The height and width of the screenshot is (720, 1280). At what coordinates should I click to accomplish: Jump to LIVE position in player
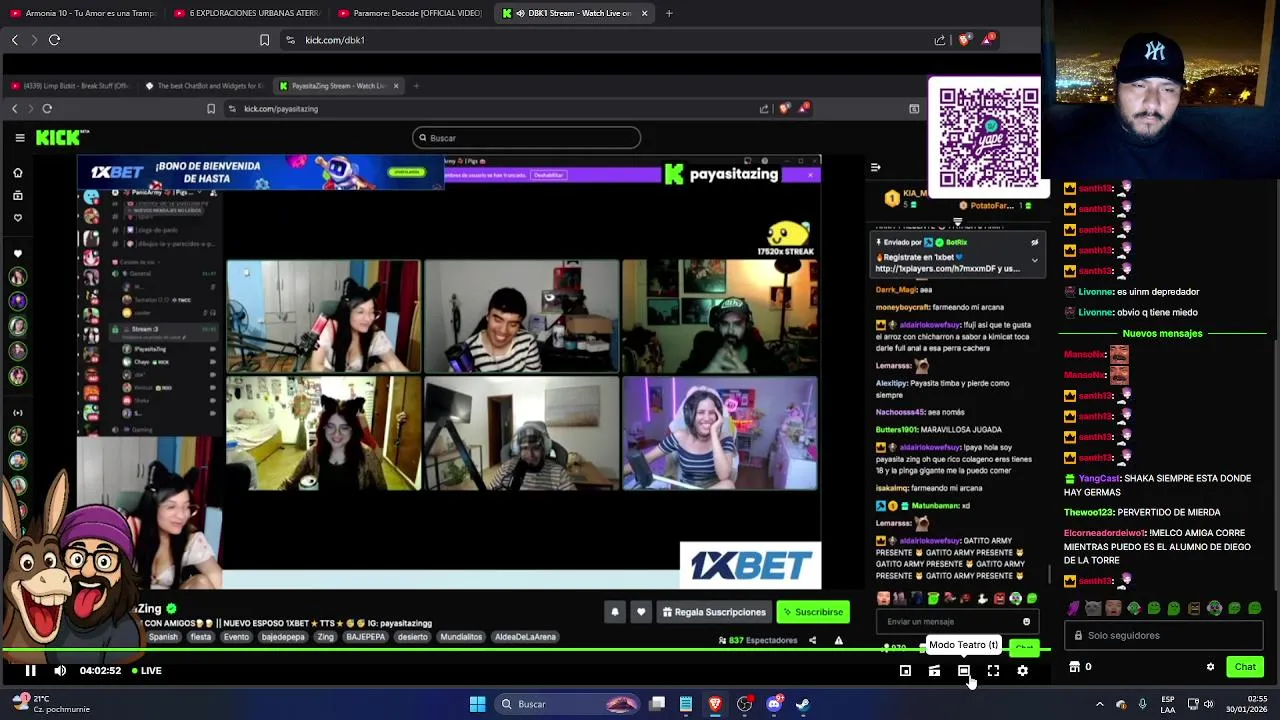click(147, 671)
